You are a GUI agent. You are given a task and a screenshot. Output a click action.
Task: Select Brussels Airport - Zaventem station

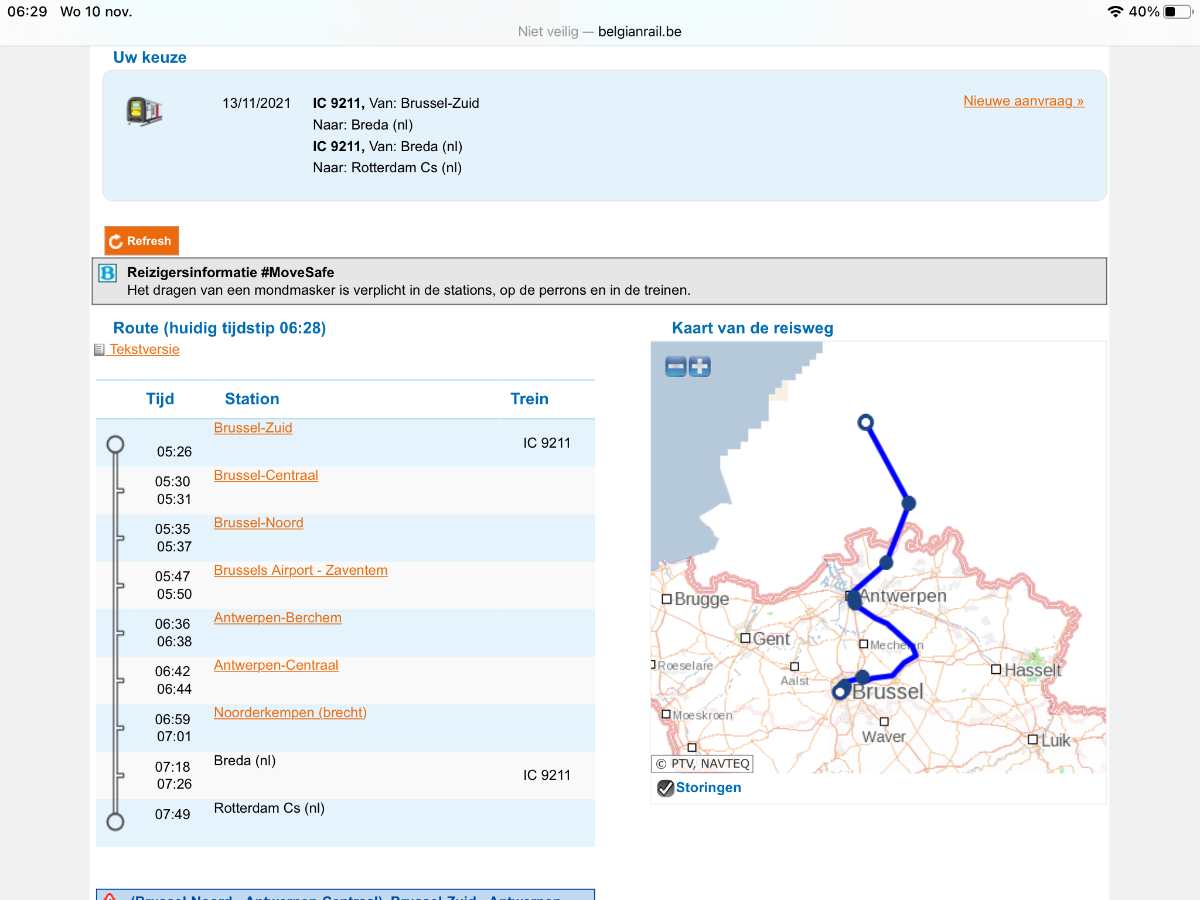point(300,570)
